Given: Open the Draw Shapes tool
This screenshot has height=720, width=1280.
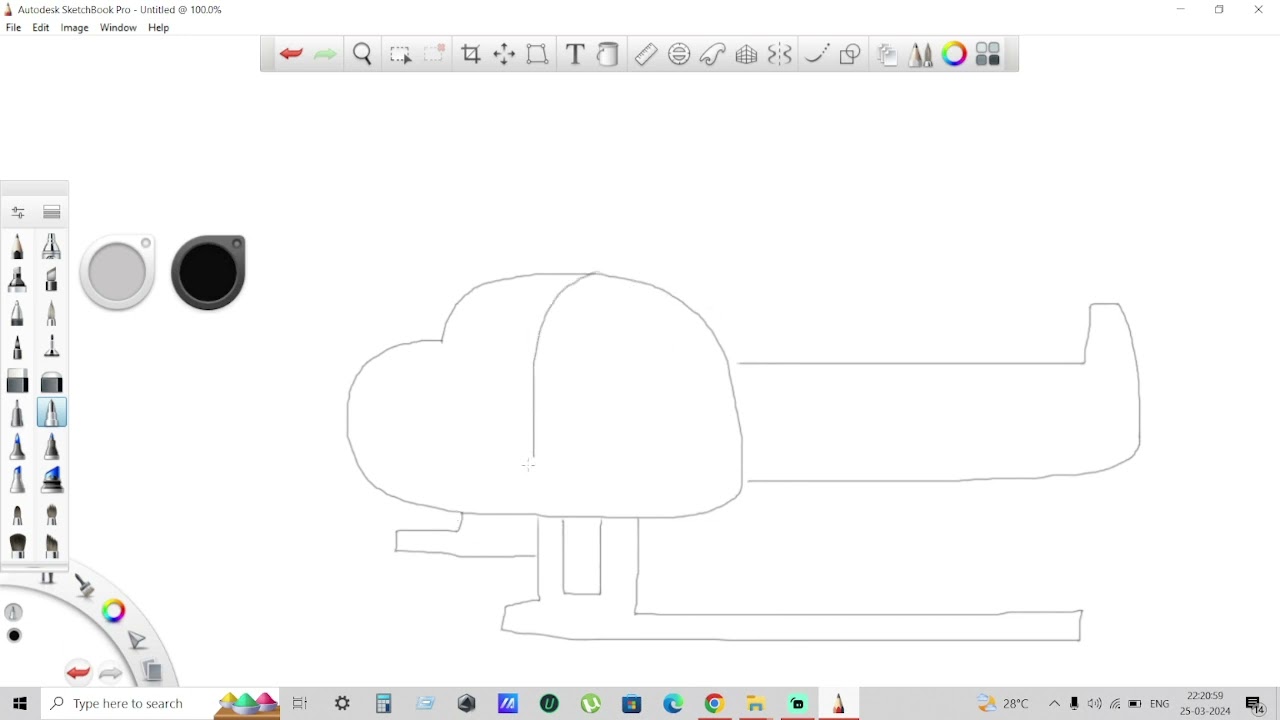Looking at the screenshot, I should click(850, 54).
